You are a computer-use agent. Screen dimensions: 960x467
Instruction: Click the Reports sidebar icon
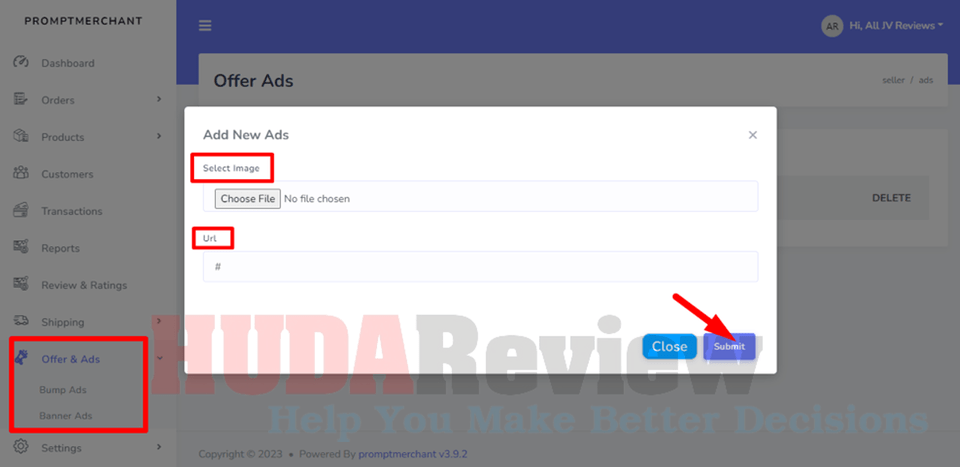point(21,248)
